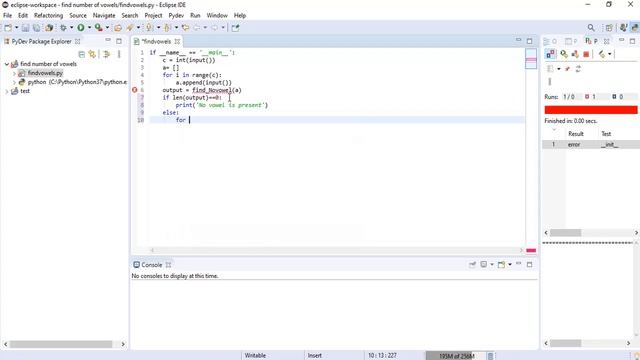Click the editor horizontal scrollbar
Screen dimensions: 640x360
[x=336, y=250]
